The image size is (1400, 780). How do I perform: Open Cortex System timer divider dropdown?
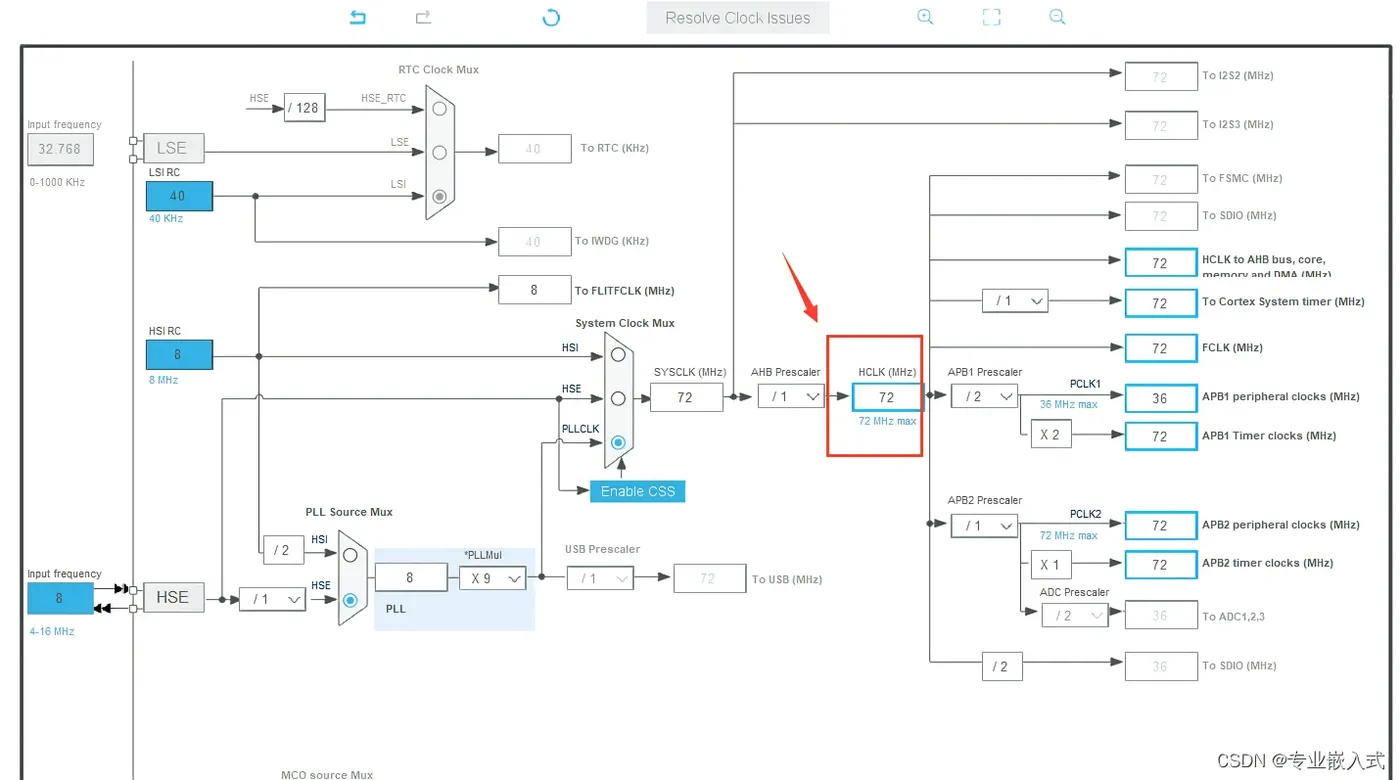coord(1015,301)
